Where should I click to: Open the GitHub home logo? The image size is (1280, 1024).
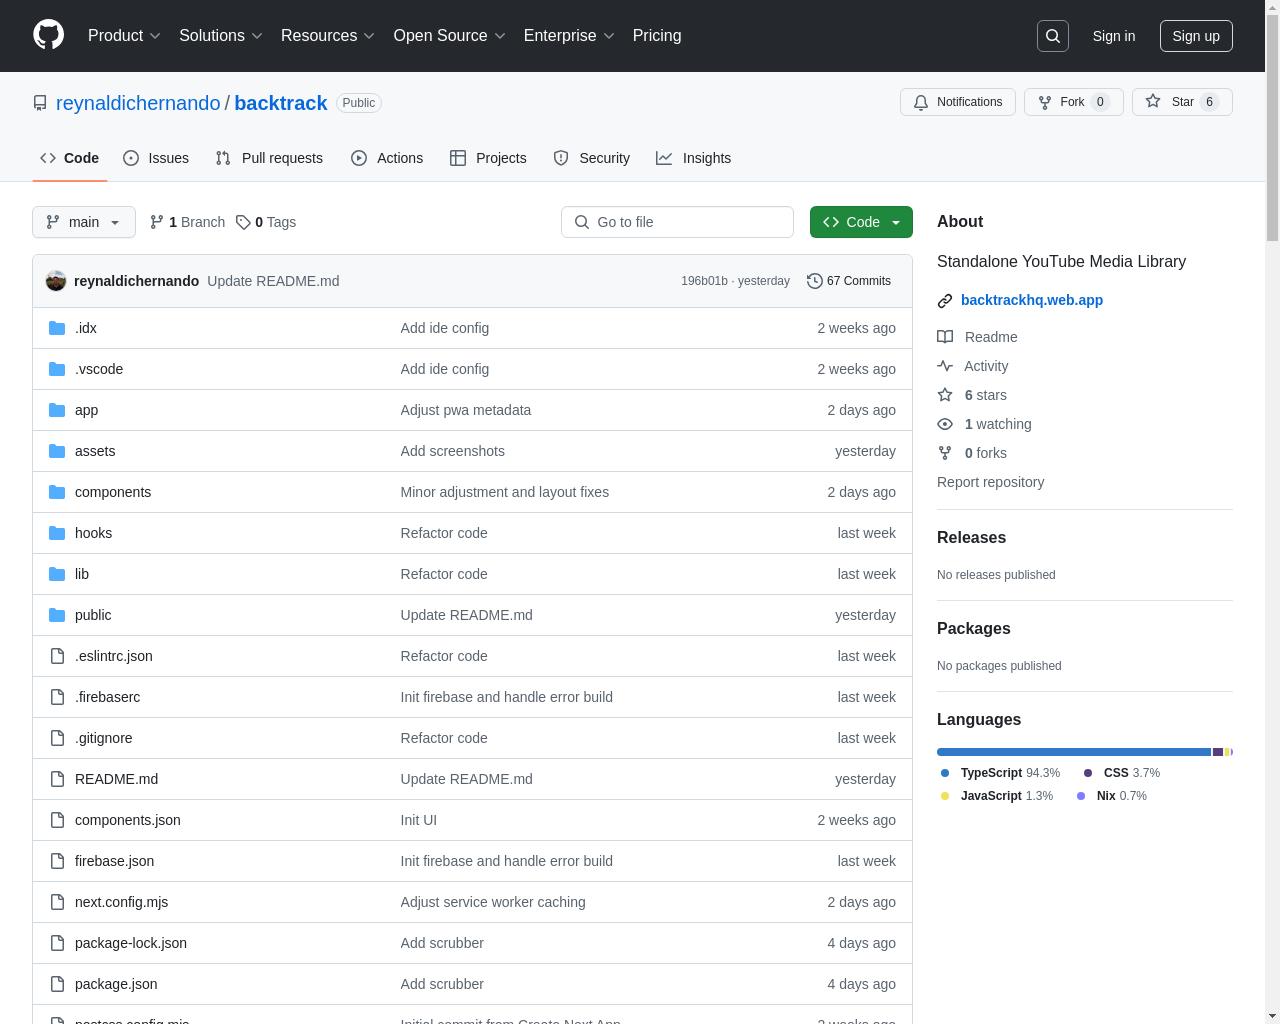click(x=48, y=35)
